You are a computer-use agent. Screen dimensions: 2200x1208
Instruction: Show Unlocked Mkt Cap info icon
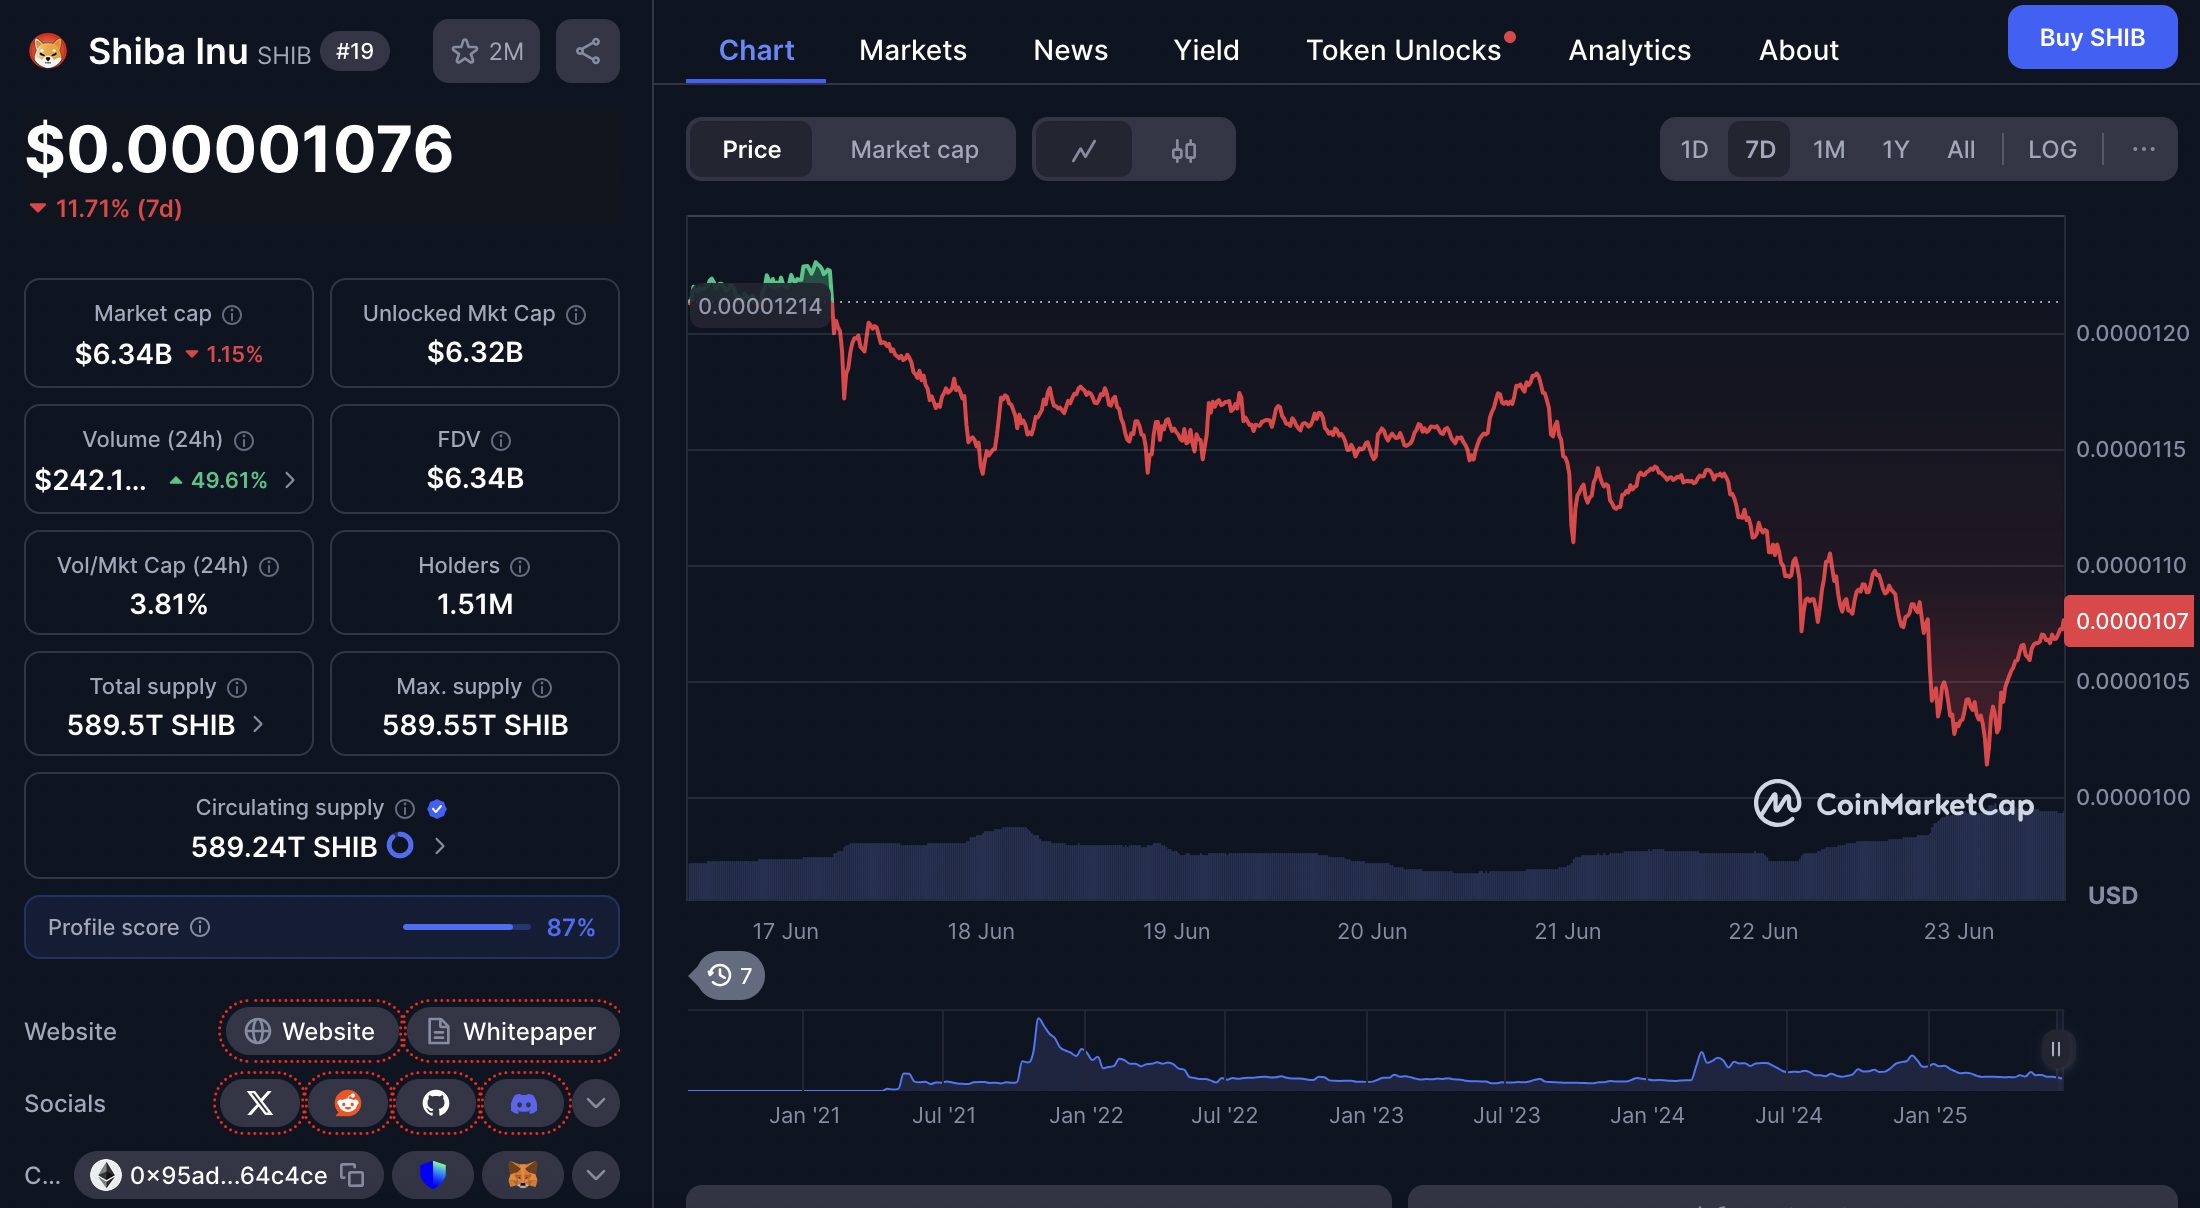point(576,315)
